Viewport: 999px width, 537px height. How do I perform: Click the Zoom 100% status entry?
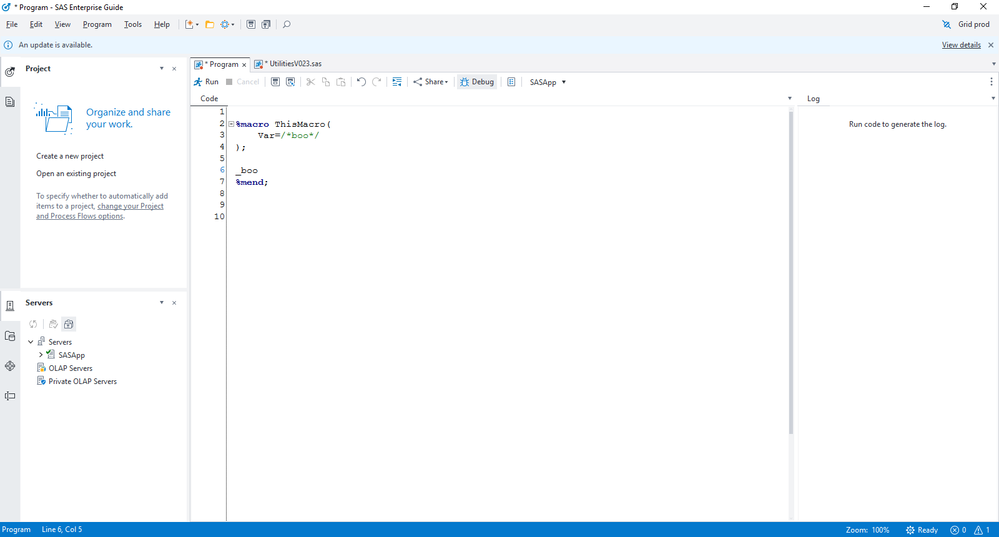pyautogui.click(x=868, y=529)
